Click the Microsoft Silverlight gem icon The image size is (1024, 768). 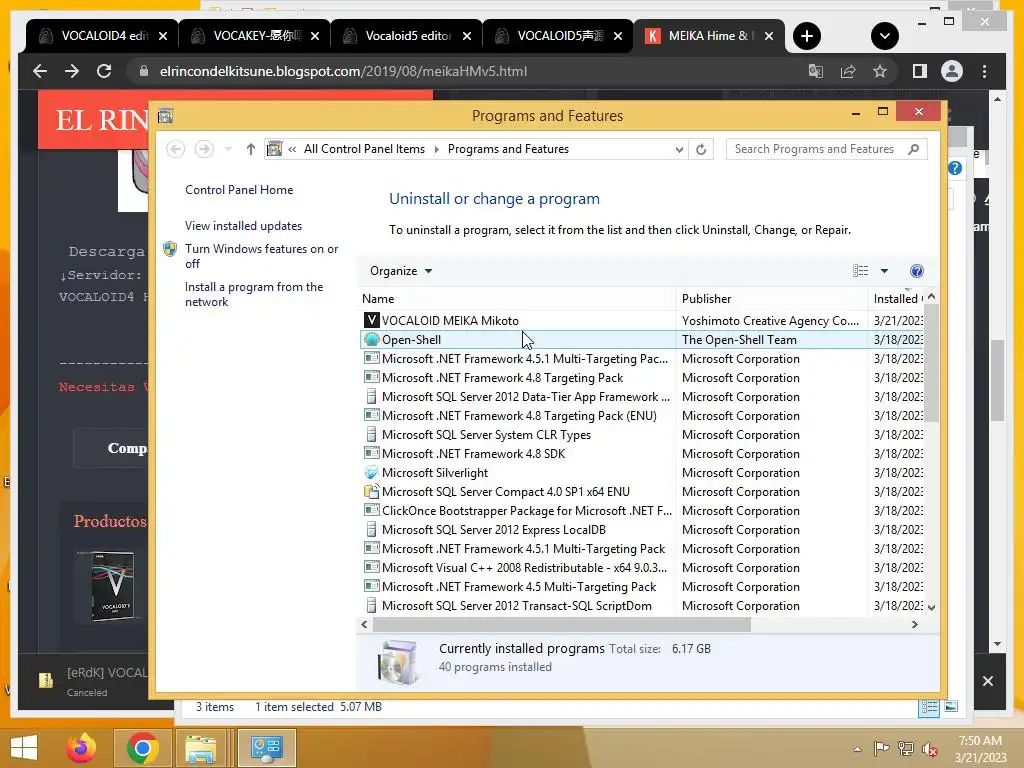(x=371, y=472)
